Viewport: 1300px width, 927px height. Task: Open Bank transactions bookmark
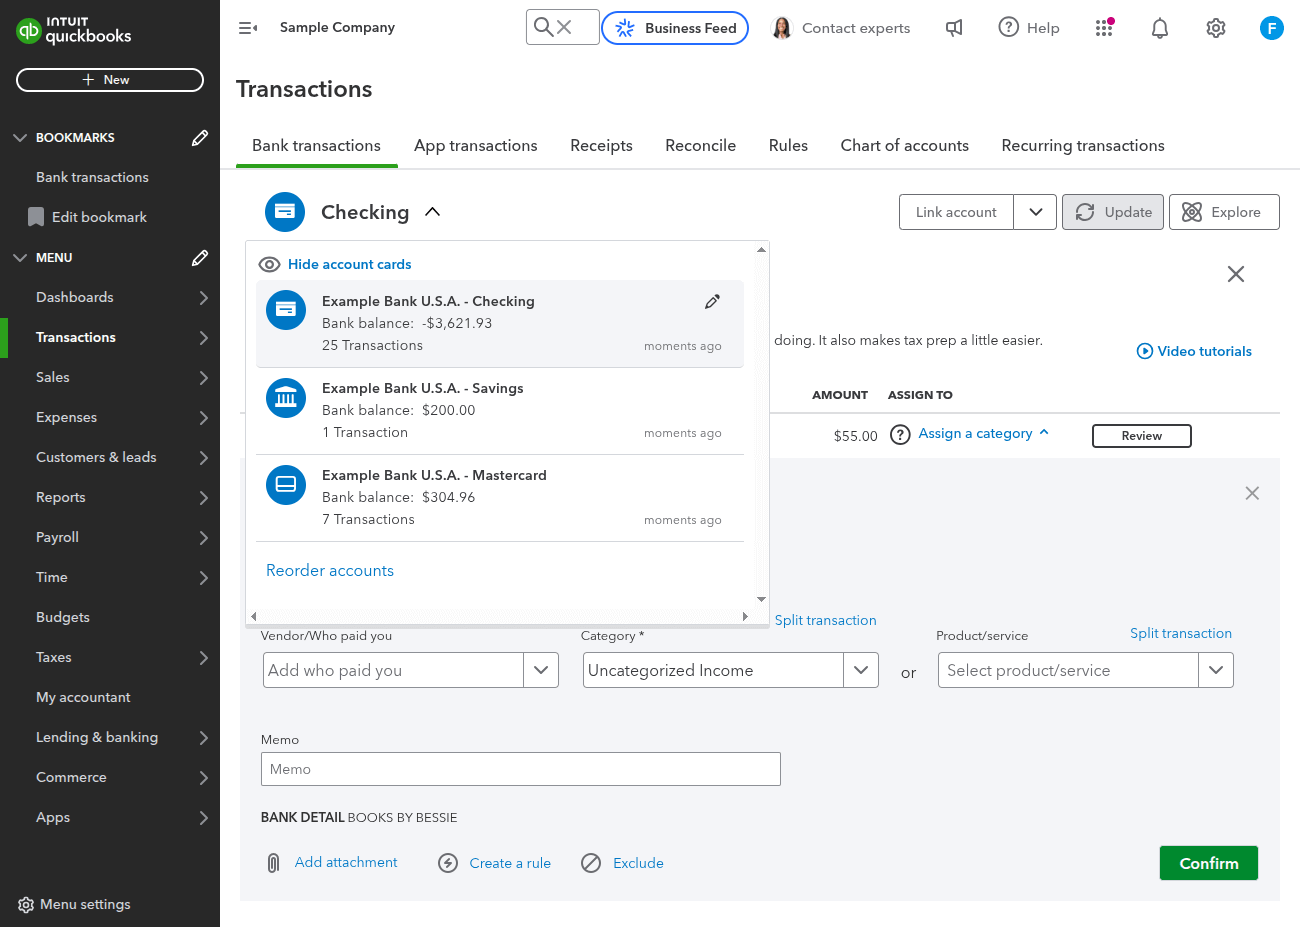click(x=92, y=177)
